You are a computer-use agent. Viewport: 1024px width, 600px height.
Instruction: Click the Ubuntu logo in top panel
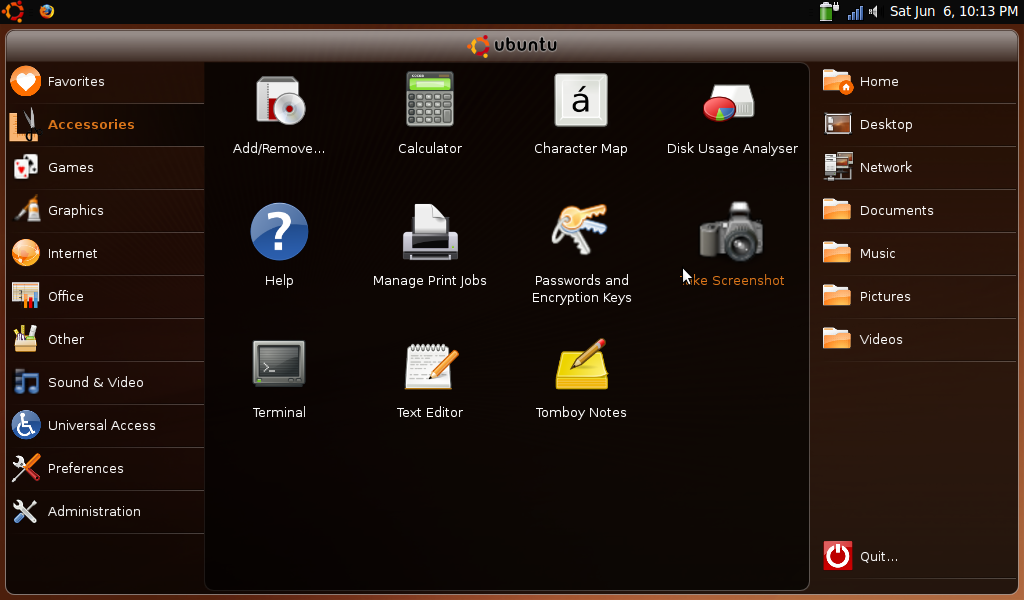[x=13, y=11]
